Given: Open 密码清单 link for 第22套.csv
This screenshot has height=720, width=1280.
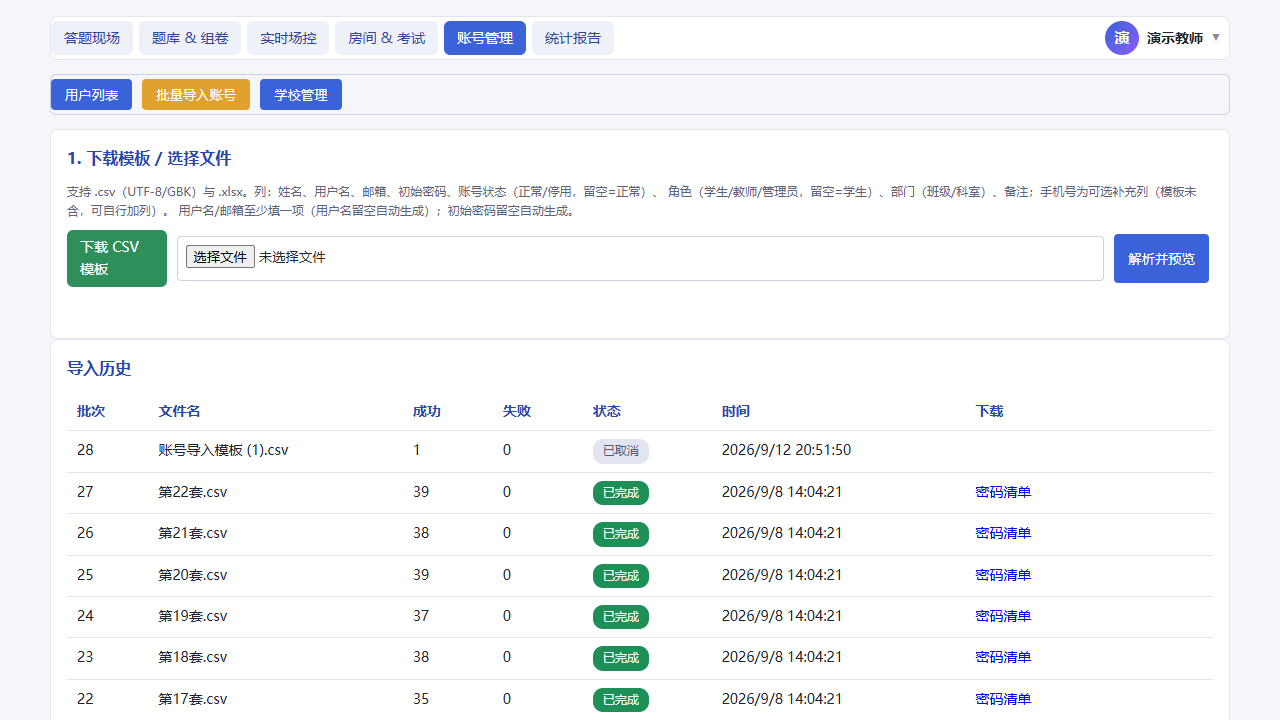Looking at the screenshot, I should [x=1003, y=492].
